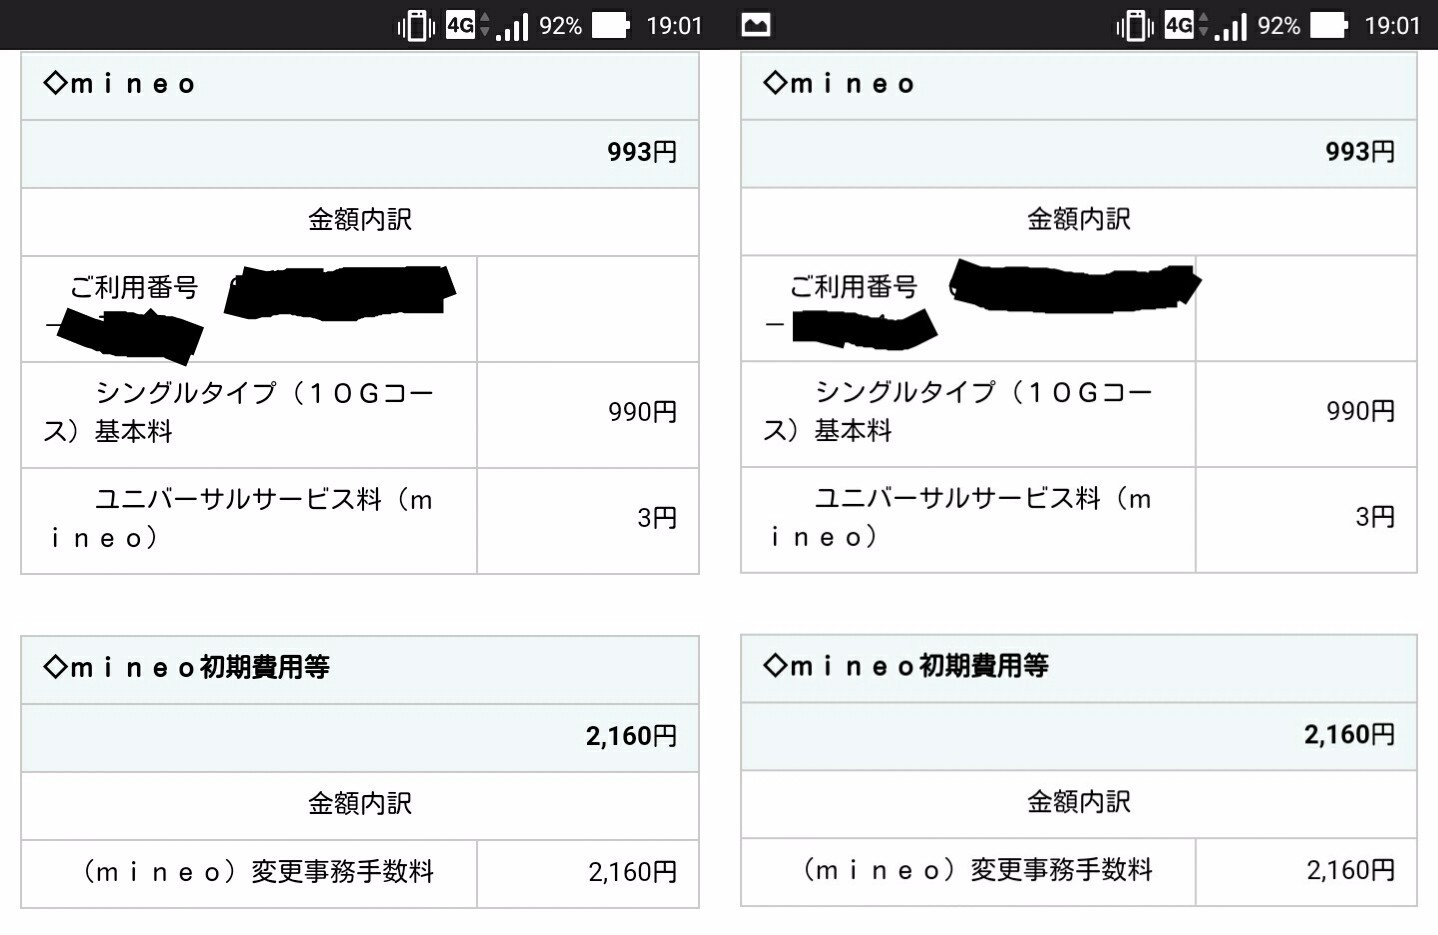Tap the 993円 total in left screenshot

tap(641, 152)
